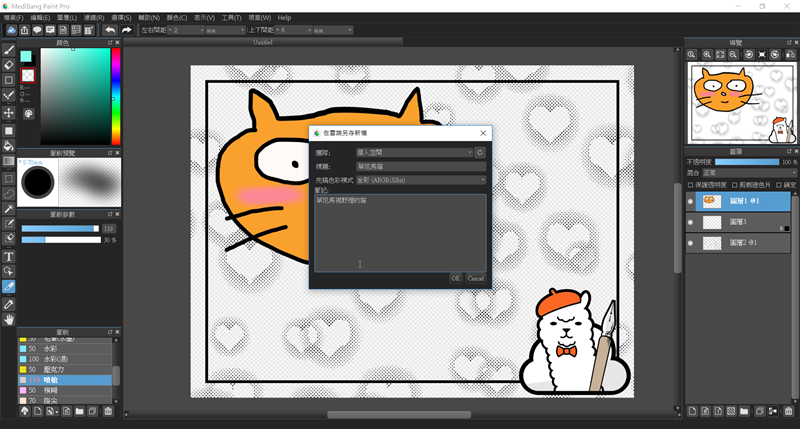
Task: Click the Undo arrow in toolbar
Action: pyautogui.click(x=109, y=30)
